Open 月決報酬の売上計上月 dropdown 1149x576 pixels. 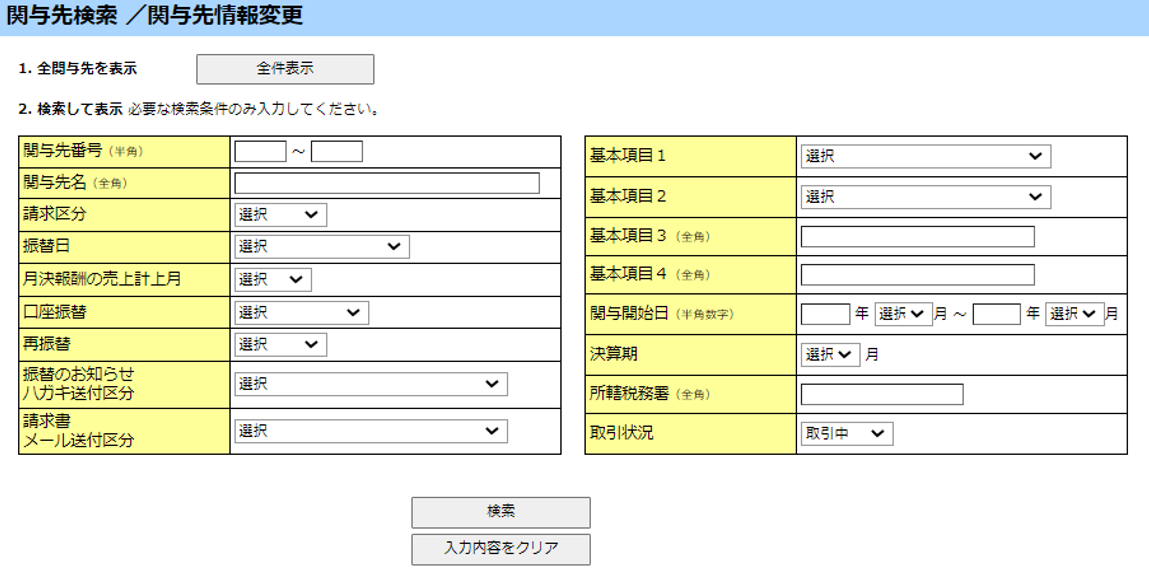pyautogui.click(x=273, y=280)
